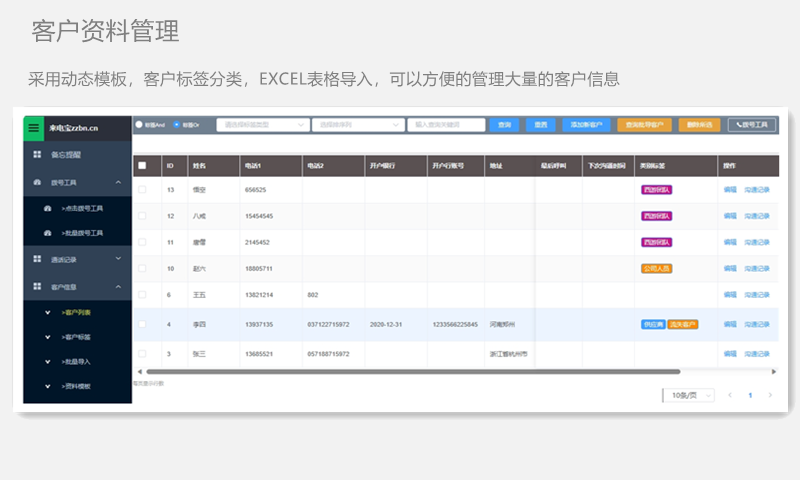
Task: Check the row checkbox for ID 12
Action: click(x=142, y=216)
